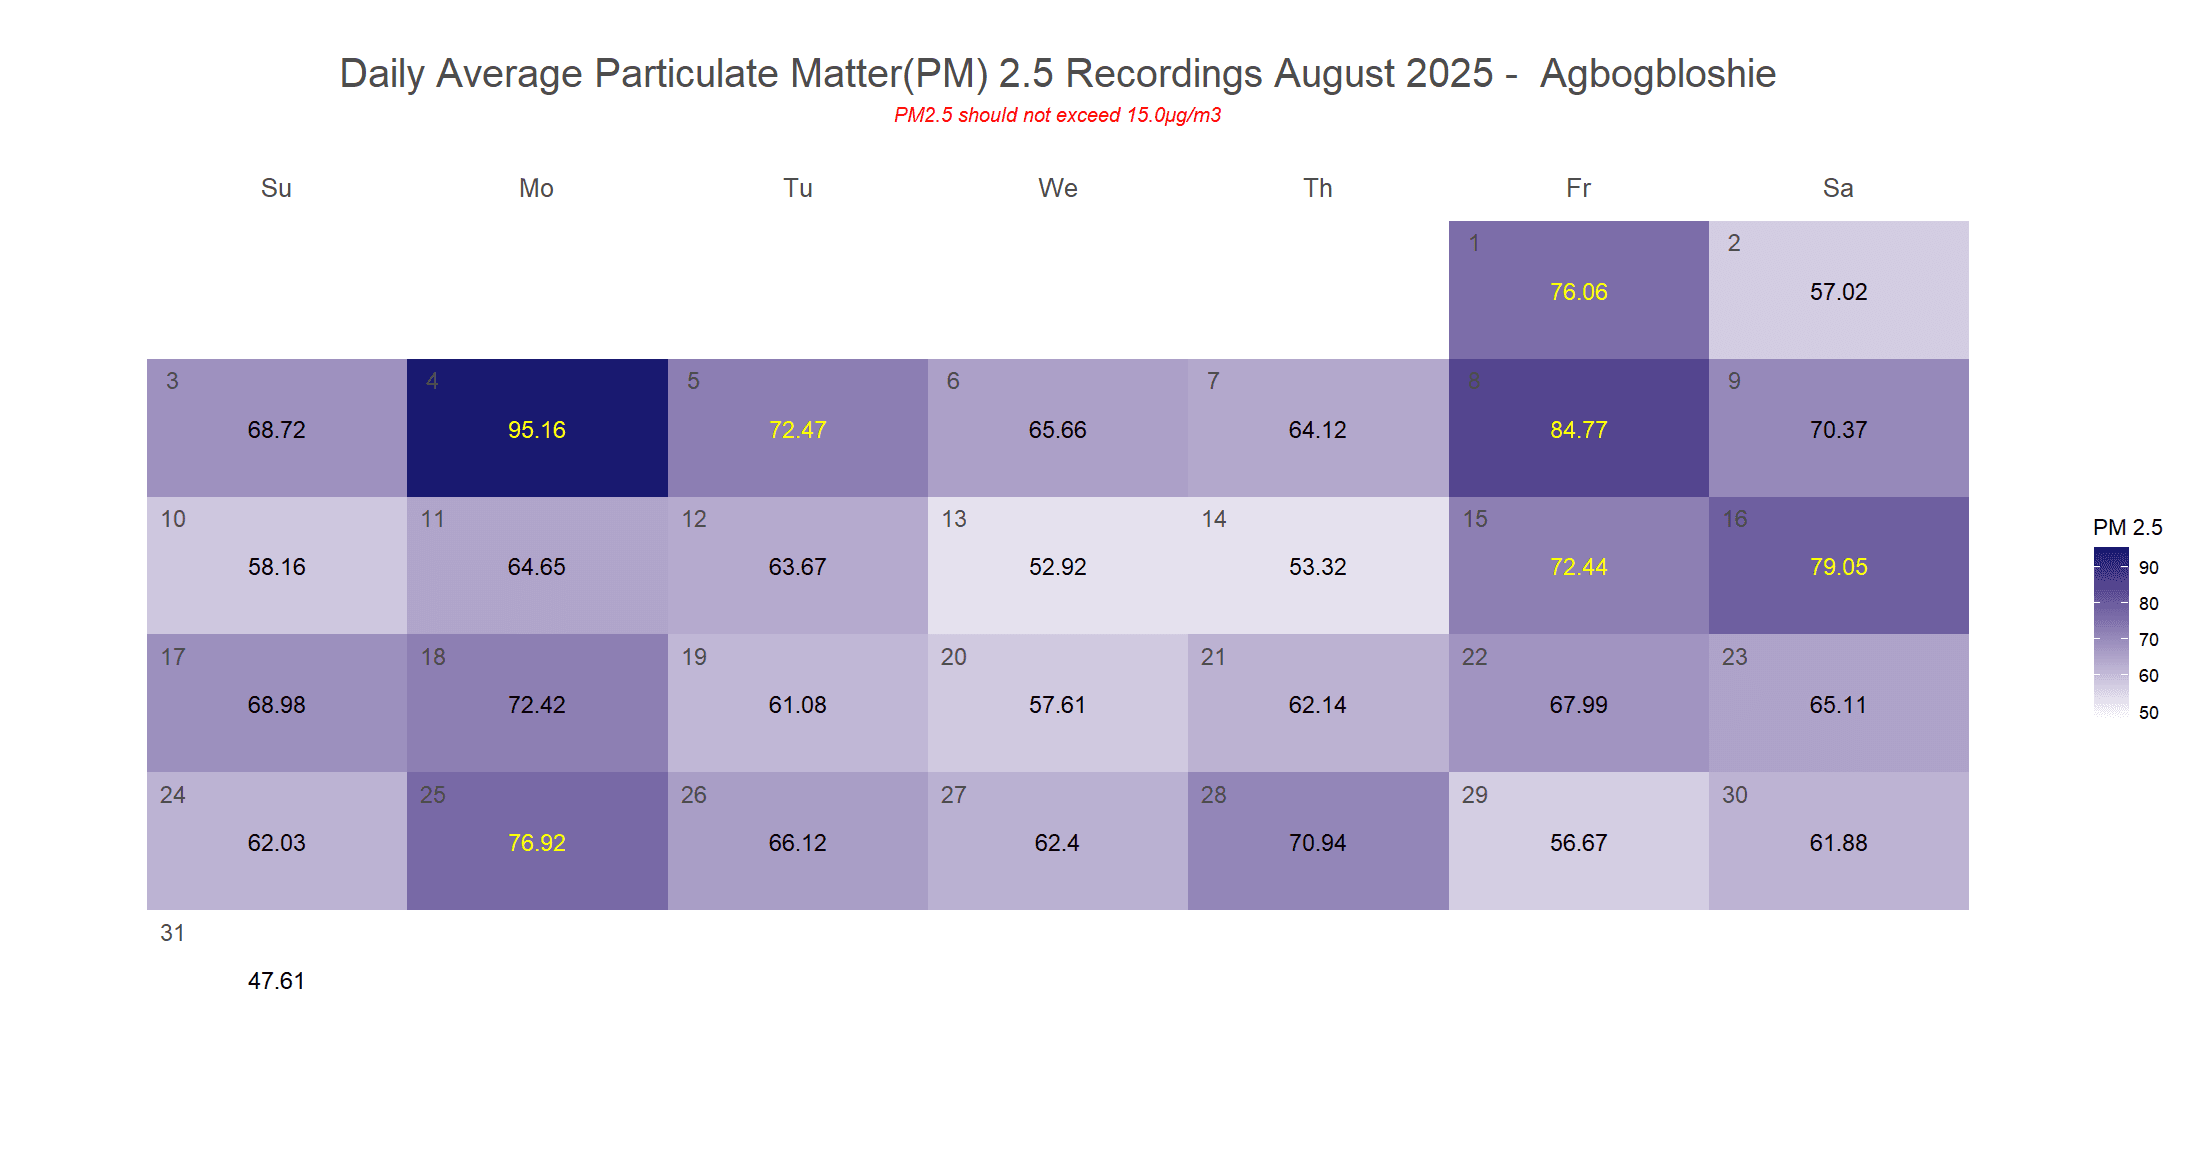2203x1161 pixels.
Task: Click the chart title mentioning Agbogbloshie
Action: (x=1057, y=73)
